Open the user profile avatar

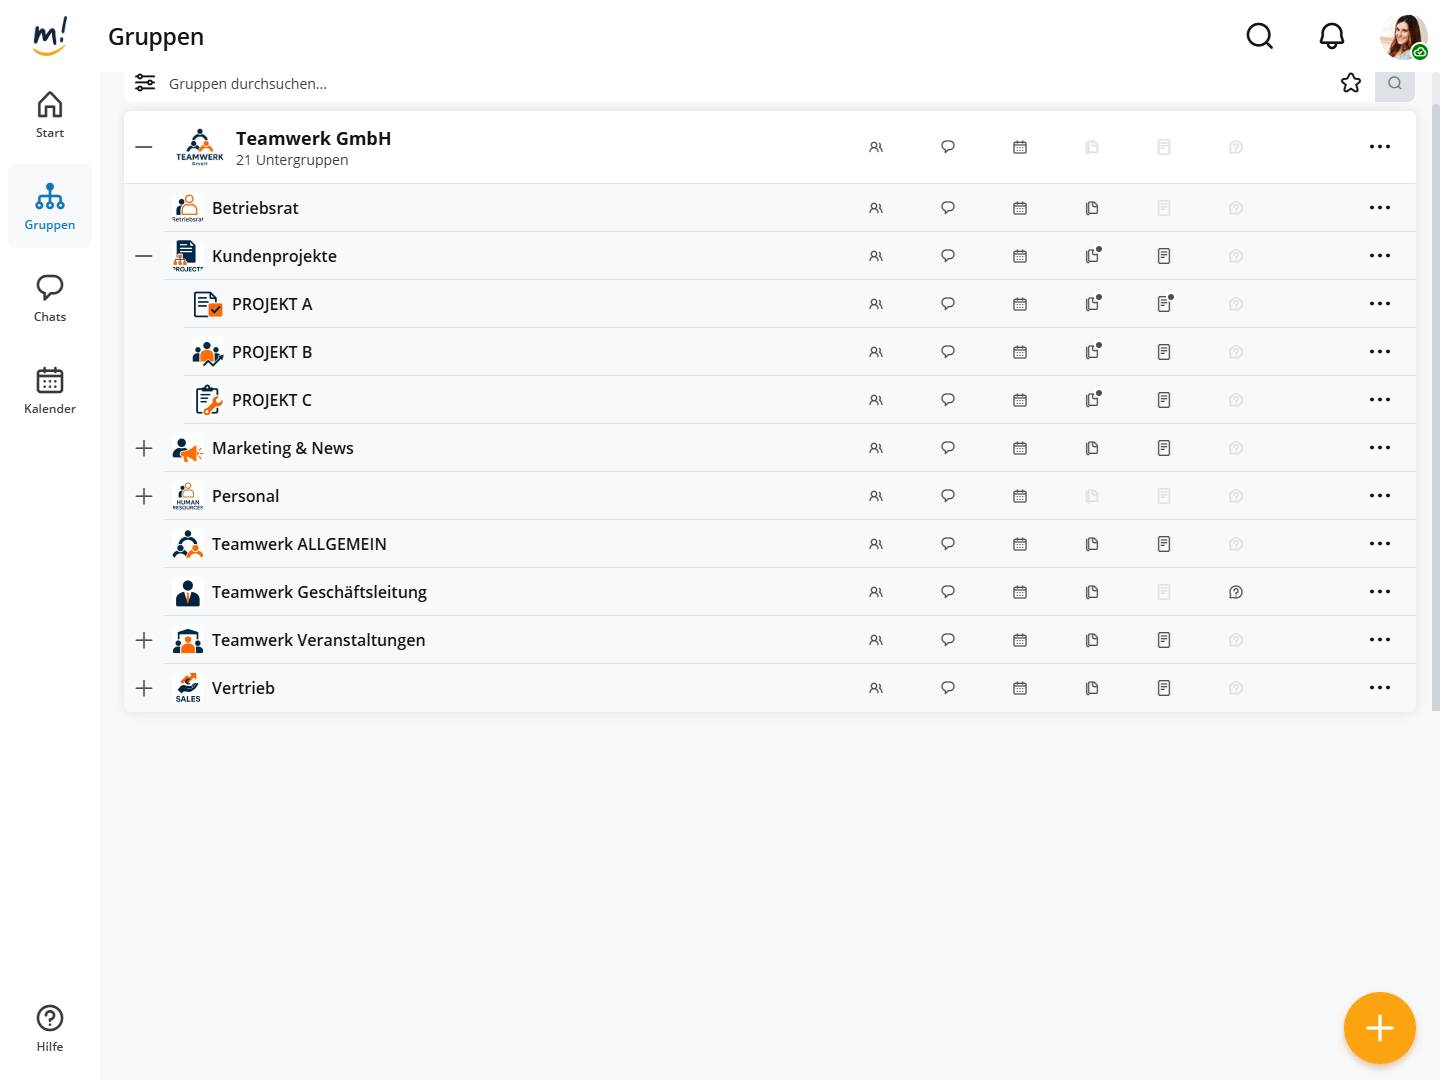(1403, 37)
